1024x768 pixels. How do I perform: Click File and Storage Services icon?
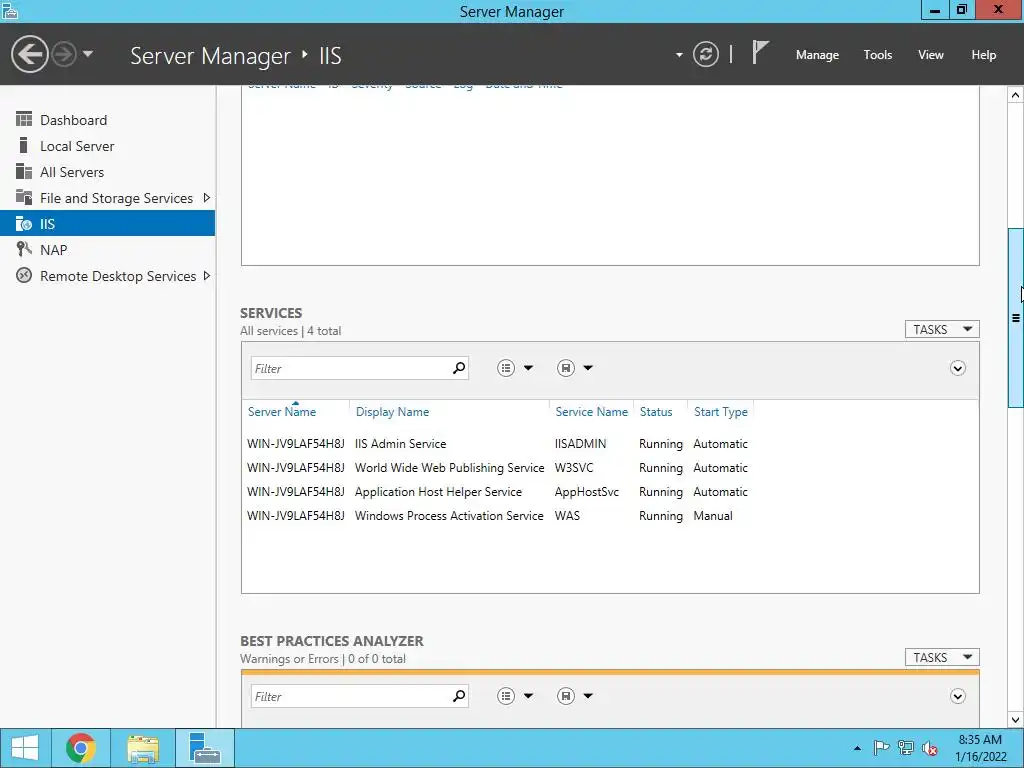click(x=24, y=197)
